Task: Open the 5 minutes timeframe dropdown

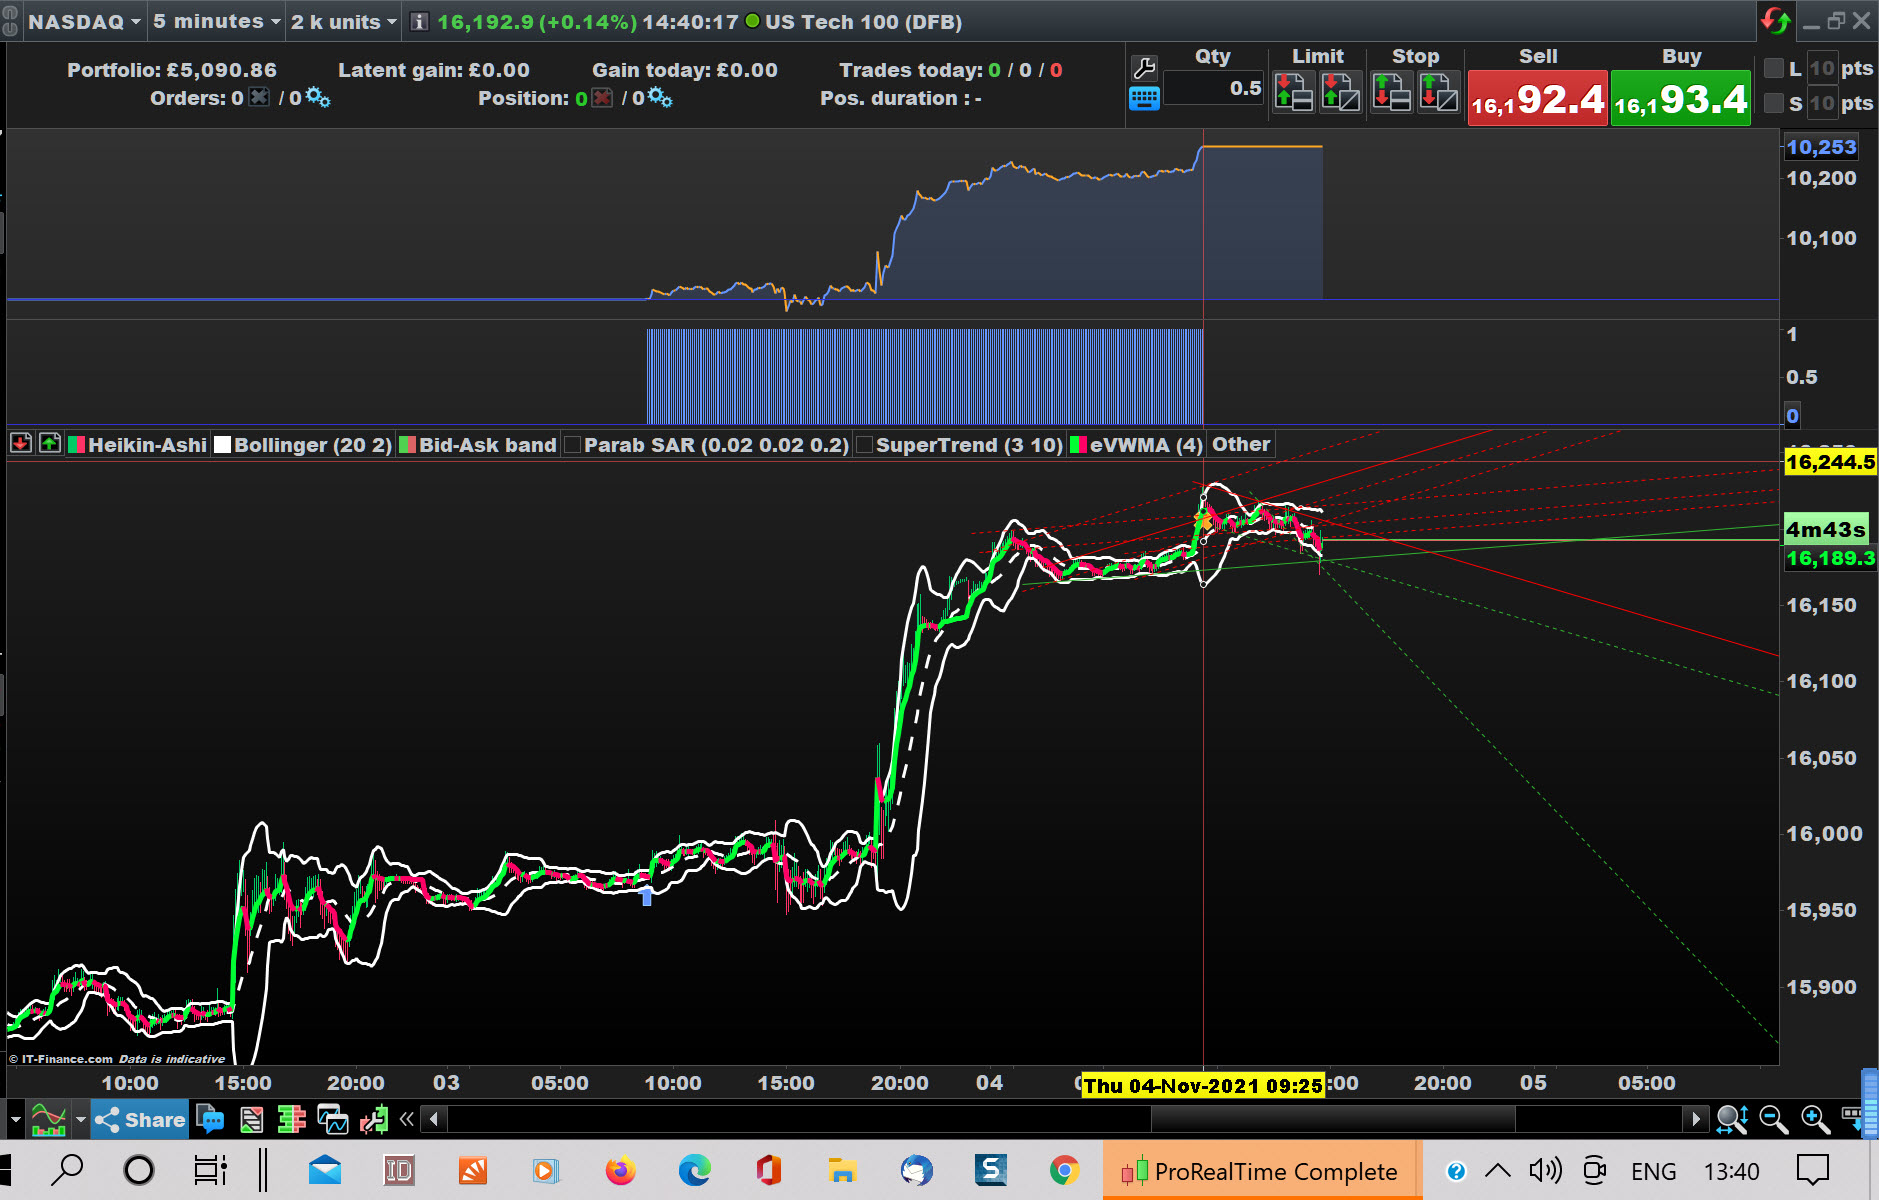Action: (216, 22)
